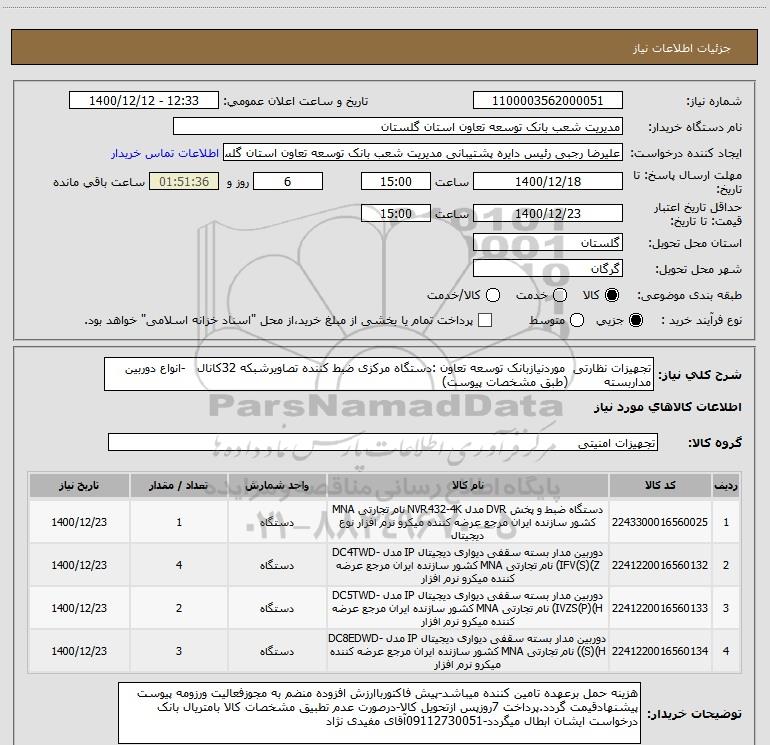
Task: Click the delivery province field گلستان
Action: click(548, 243)
